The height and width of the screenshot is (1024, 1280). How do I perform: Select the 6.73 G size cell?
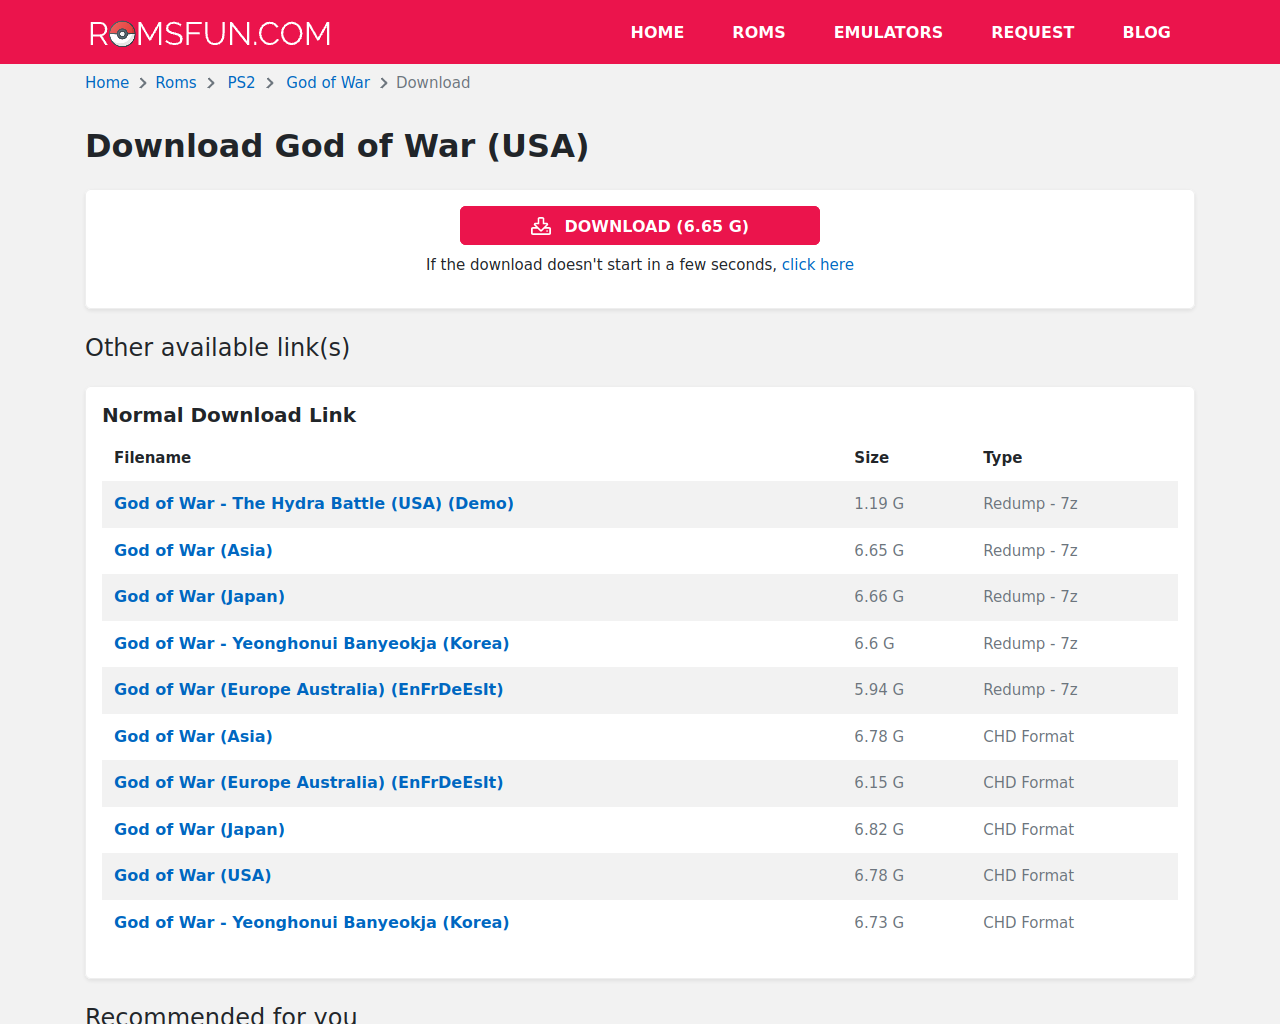click(x=879, y=923)
